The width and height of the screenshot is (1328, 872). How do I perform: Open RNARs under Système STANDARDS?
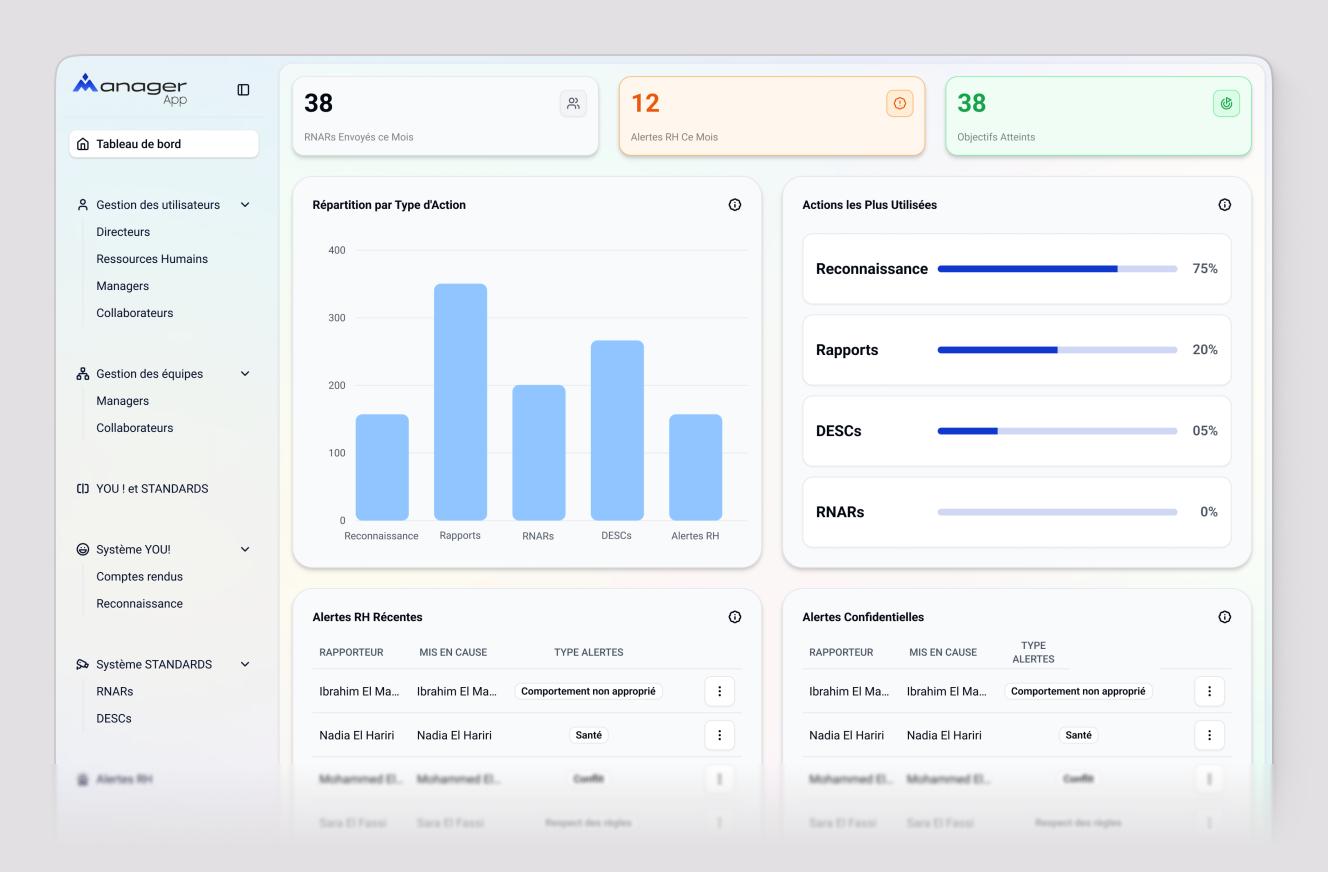pos(114,691)
